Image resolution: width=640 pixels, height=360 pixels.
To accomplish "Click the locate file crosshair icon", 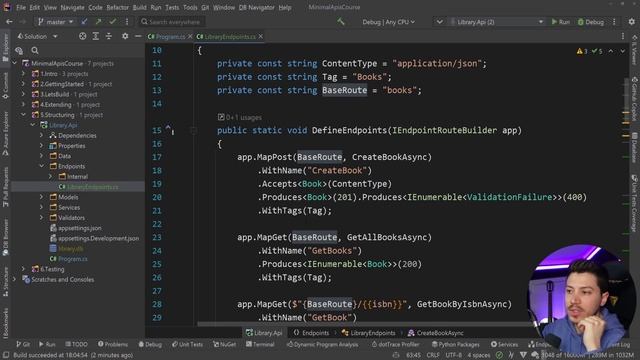I will (82, 36).
